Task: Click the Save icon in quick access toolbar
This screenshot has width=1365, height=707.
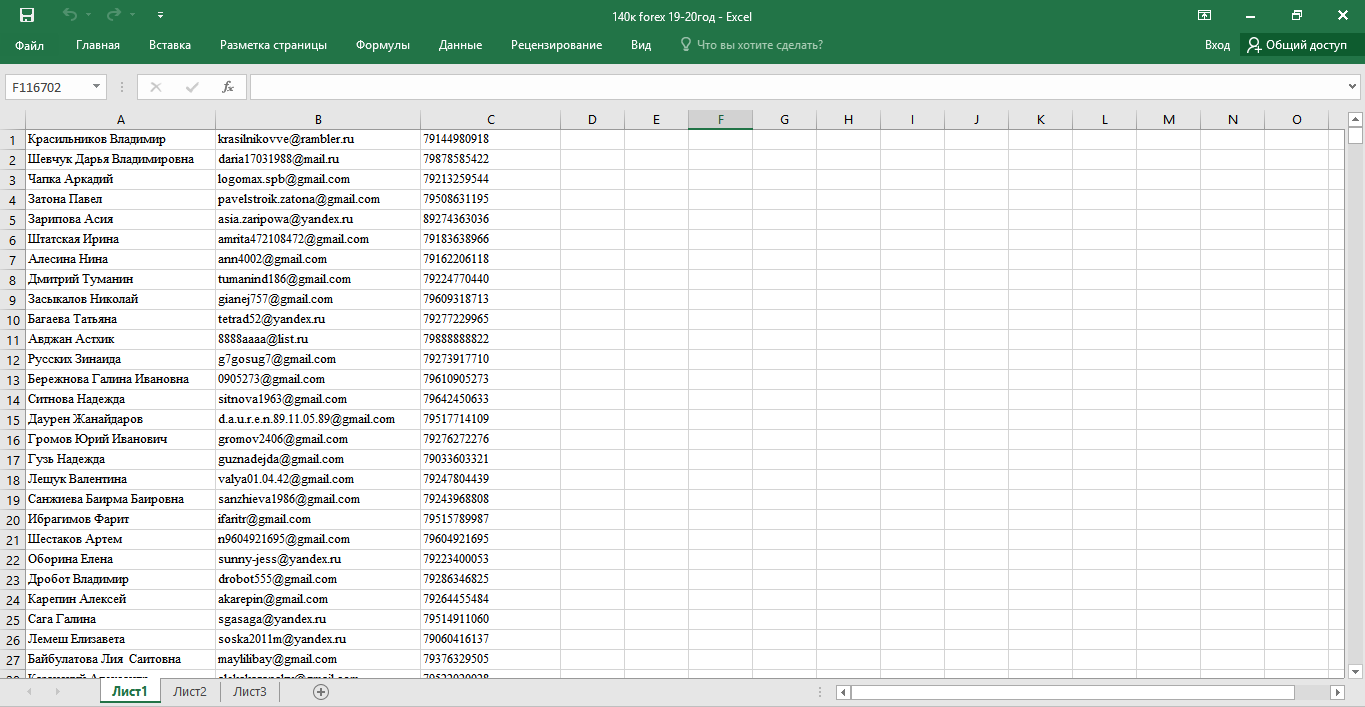Action: point(27,16)
